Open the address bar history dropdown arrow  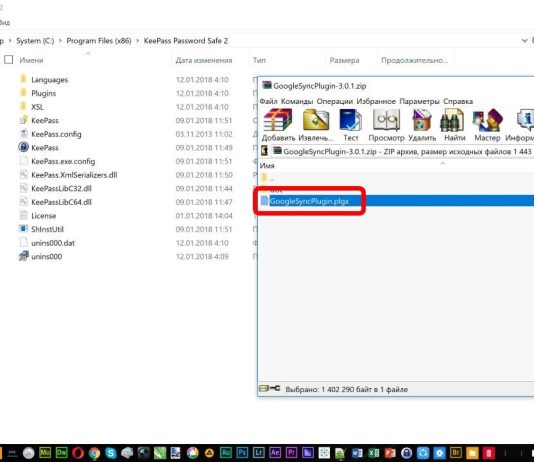tap(524, 41)
